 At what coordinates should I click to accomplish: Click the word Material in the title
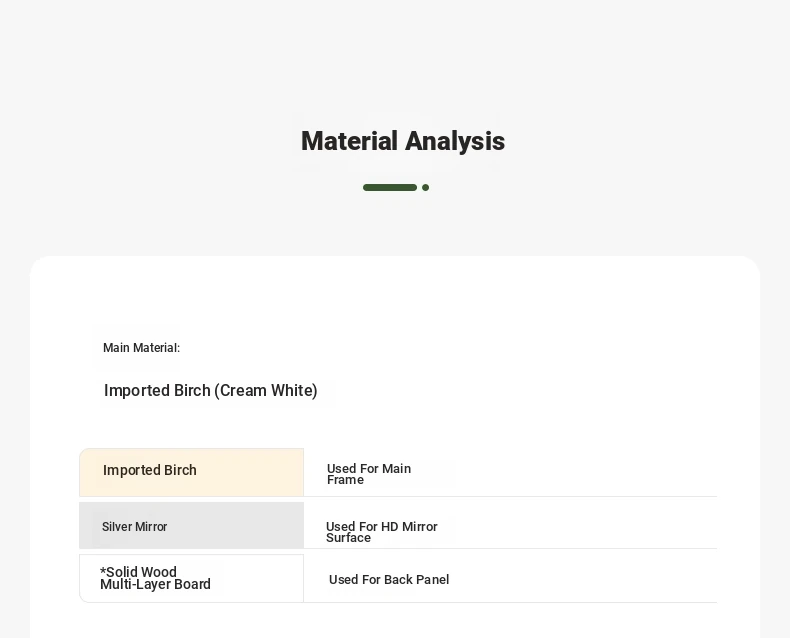tap(350, 141)
